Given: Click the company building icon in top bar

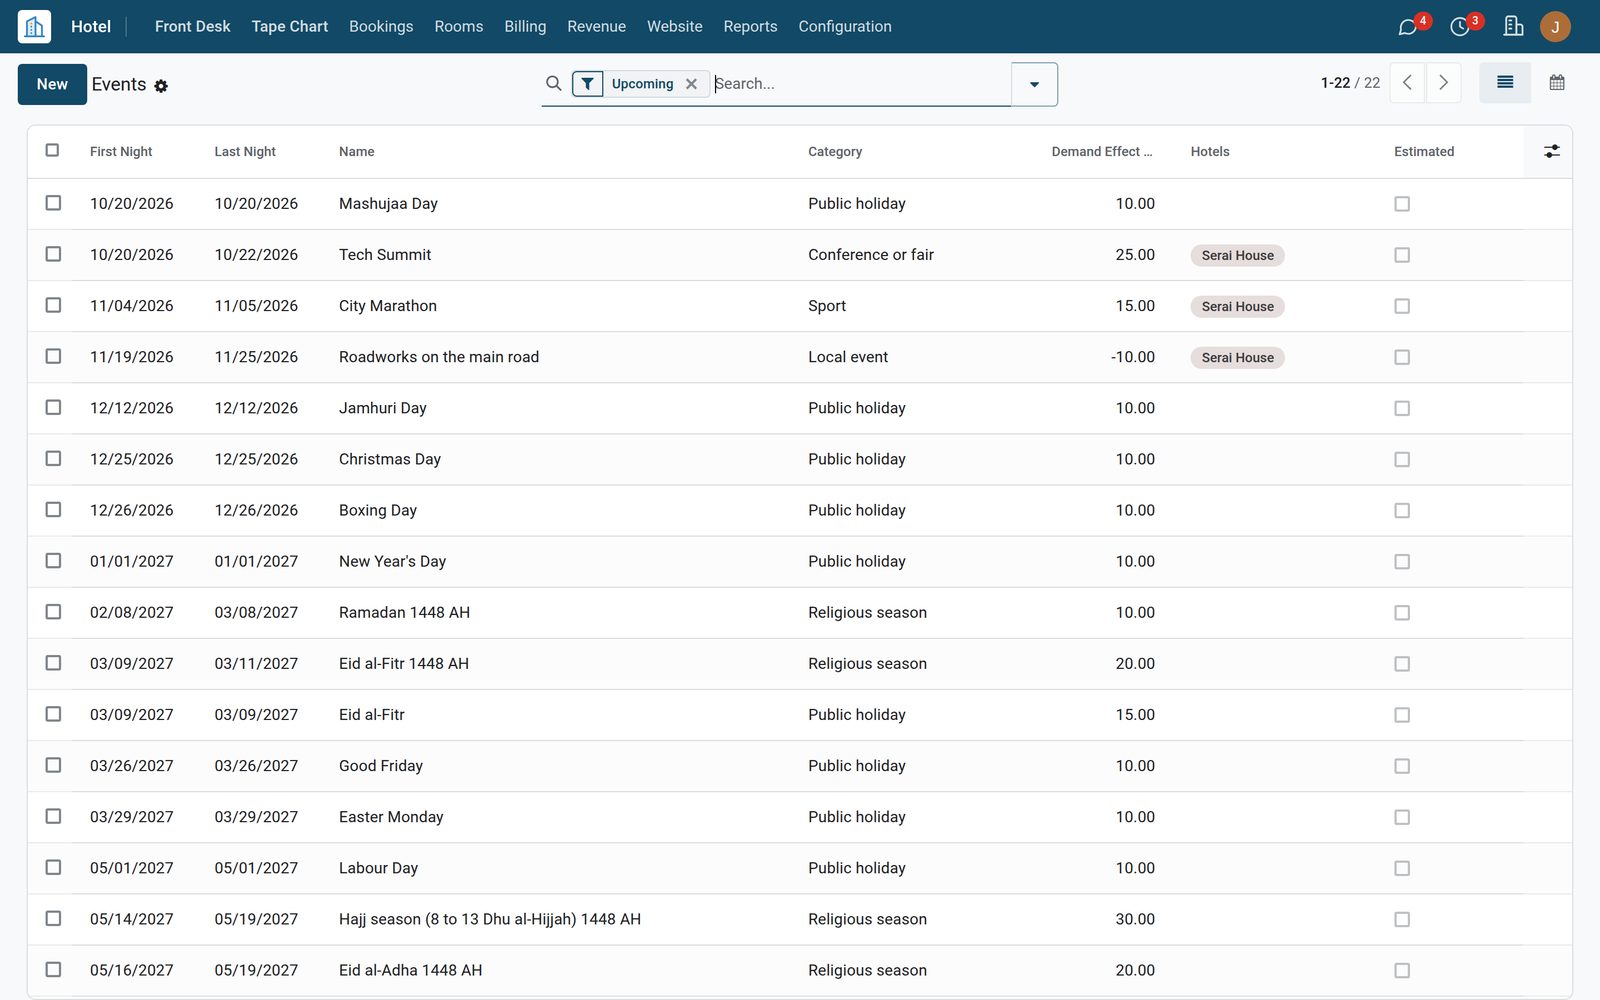Looking at the screenshot, I should tap(1513, 26).
